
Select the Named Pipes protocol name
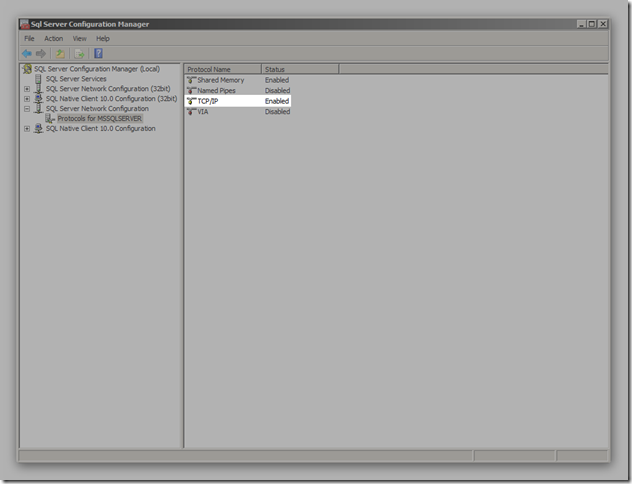click(216, 90)
